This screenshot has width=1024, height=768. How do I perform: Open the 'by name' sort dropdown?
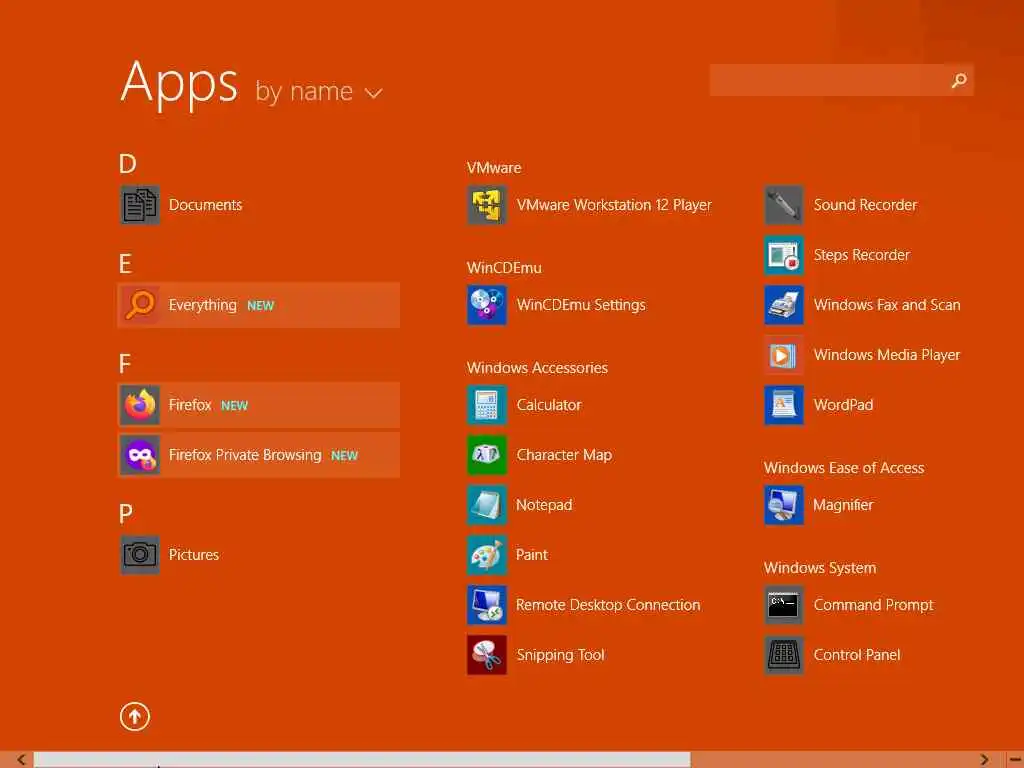pyautogui.click(x=319, y=91)
